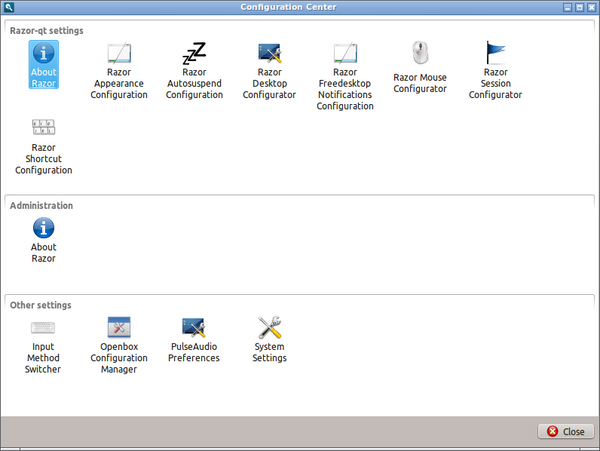The height and width of the screenshot is (451, 600).
Task: Open Razor Shortcut Configuration keyboard icon
Action: (44, 127)
